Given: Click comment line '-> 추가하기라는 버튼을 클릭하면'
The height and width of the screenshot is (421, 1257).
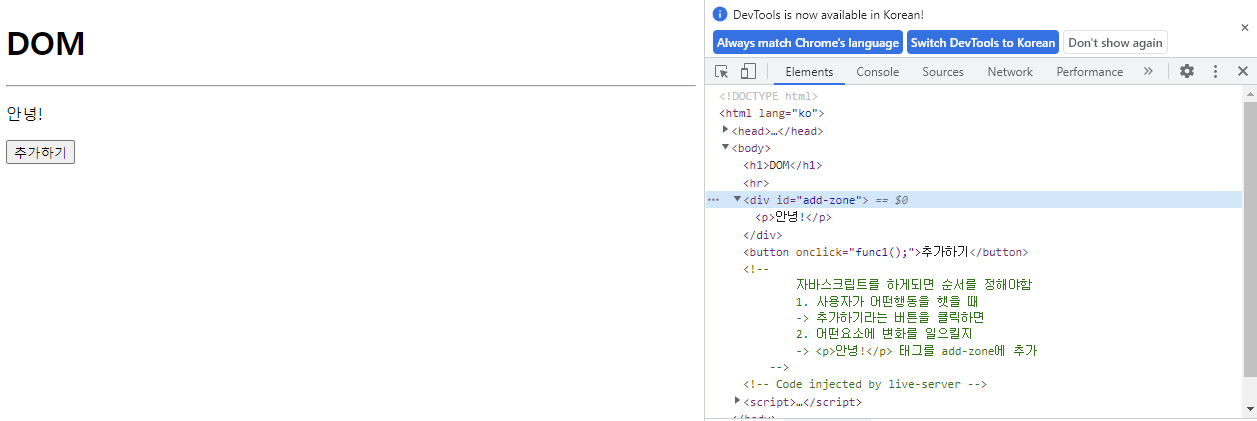Looking at the screenshot, I should coord(890,318).
